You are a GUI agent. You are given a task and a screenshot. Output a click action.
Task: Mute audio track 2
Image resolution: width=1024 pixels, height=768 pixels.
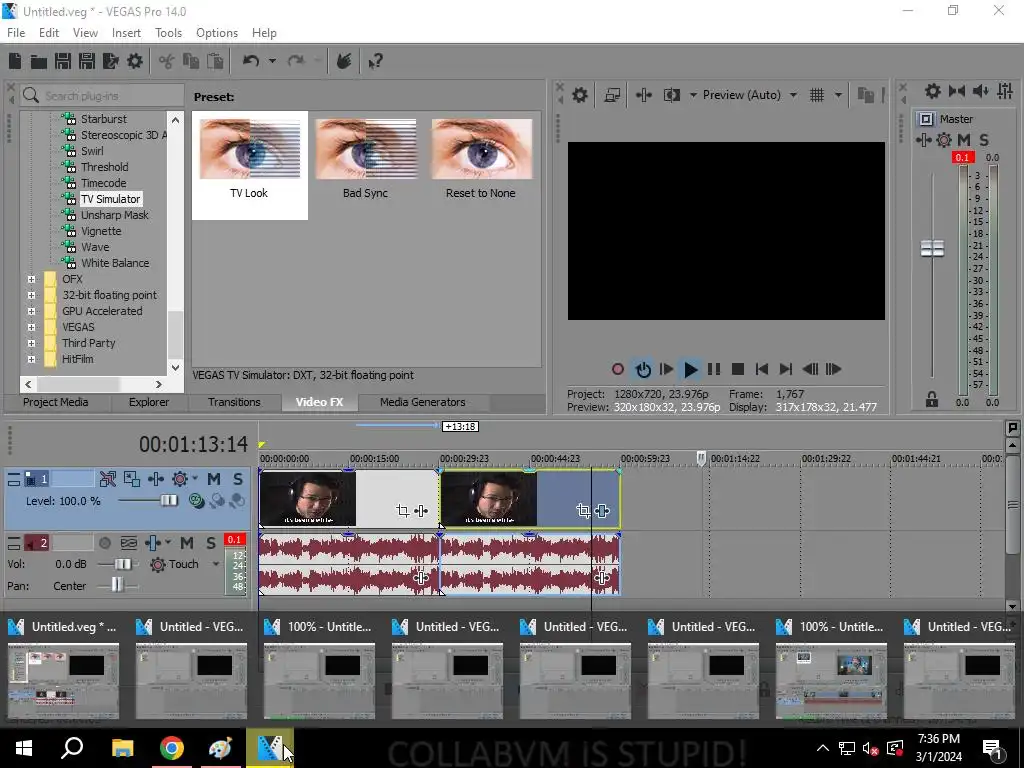pos(187,543)
